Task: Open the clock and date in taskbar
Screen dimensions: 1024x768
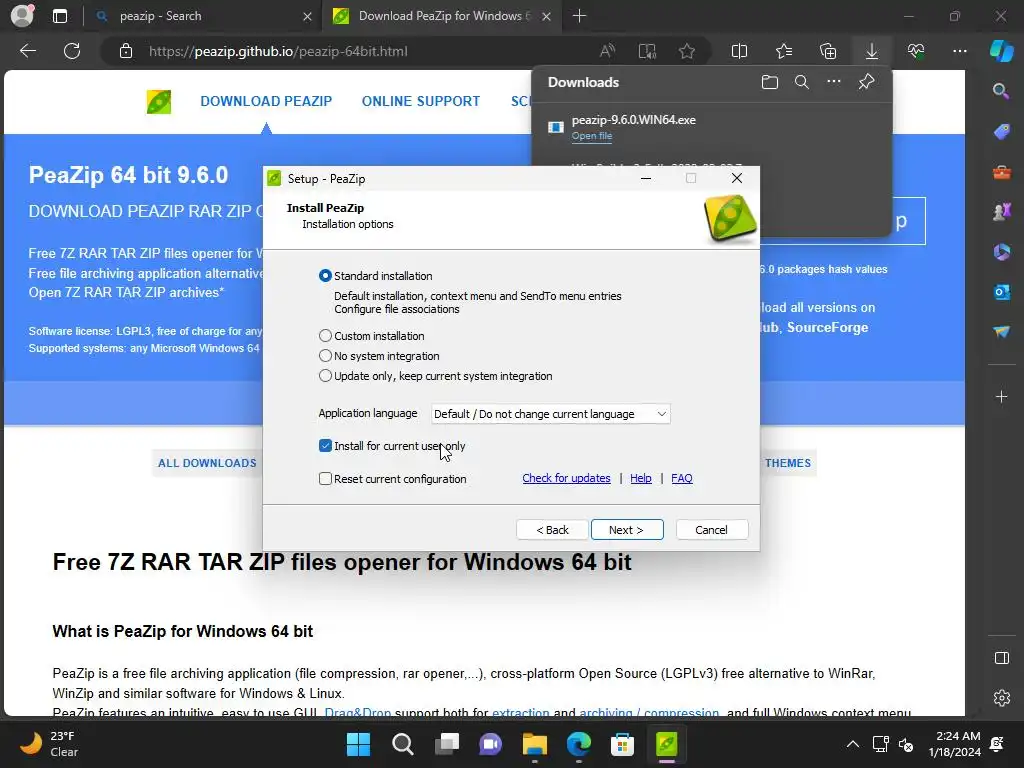Action: click(955, 744)
